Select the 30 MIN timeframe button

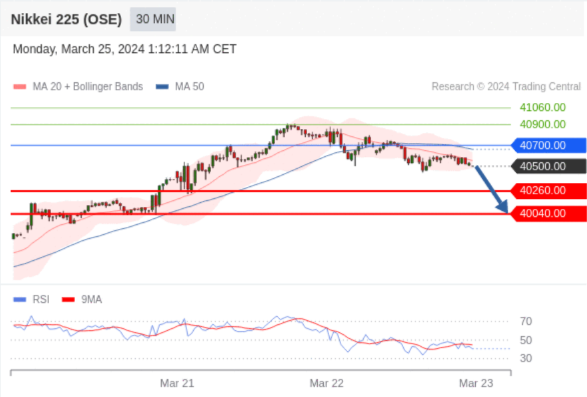click(153, 19)
